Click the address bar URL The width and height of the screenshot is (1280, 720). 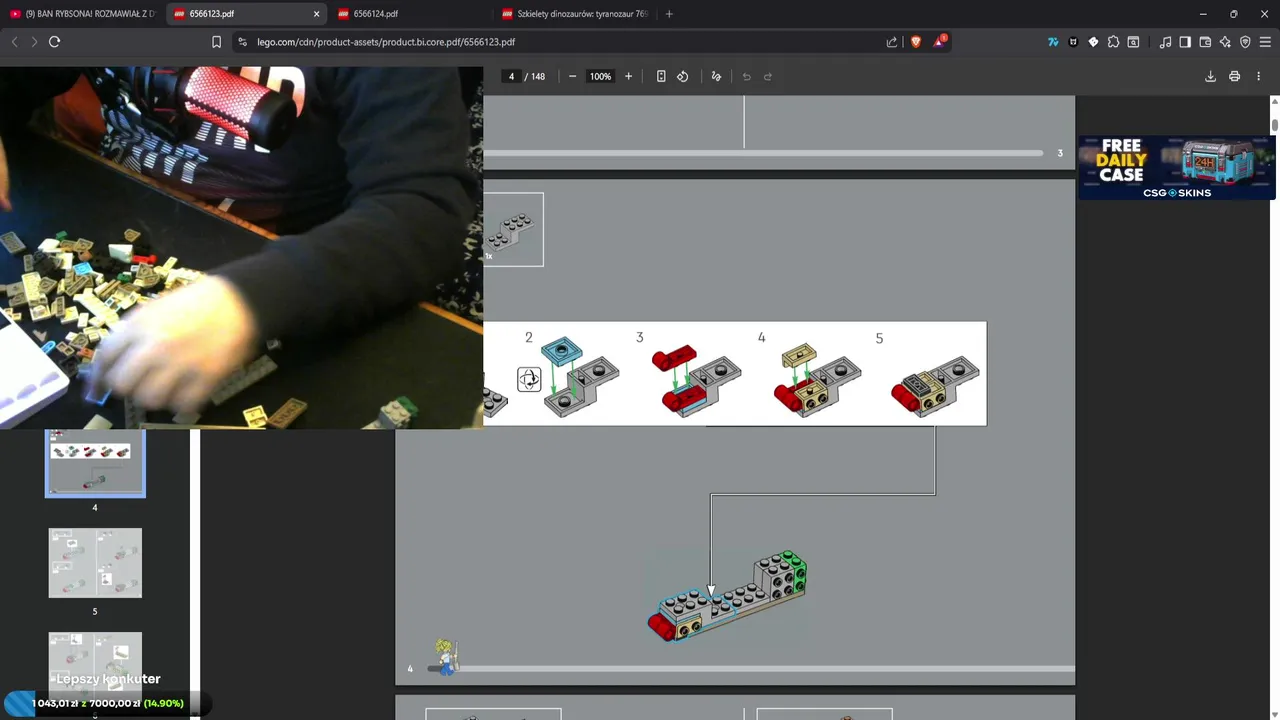tap(386, 42)
